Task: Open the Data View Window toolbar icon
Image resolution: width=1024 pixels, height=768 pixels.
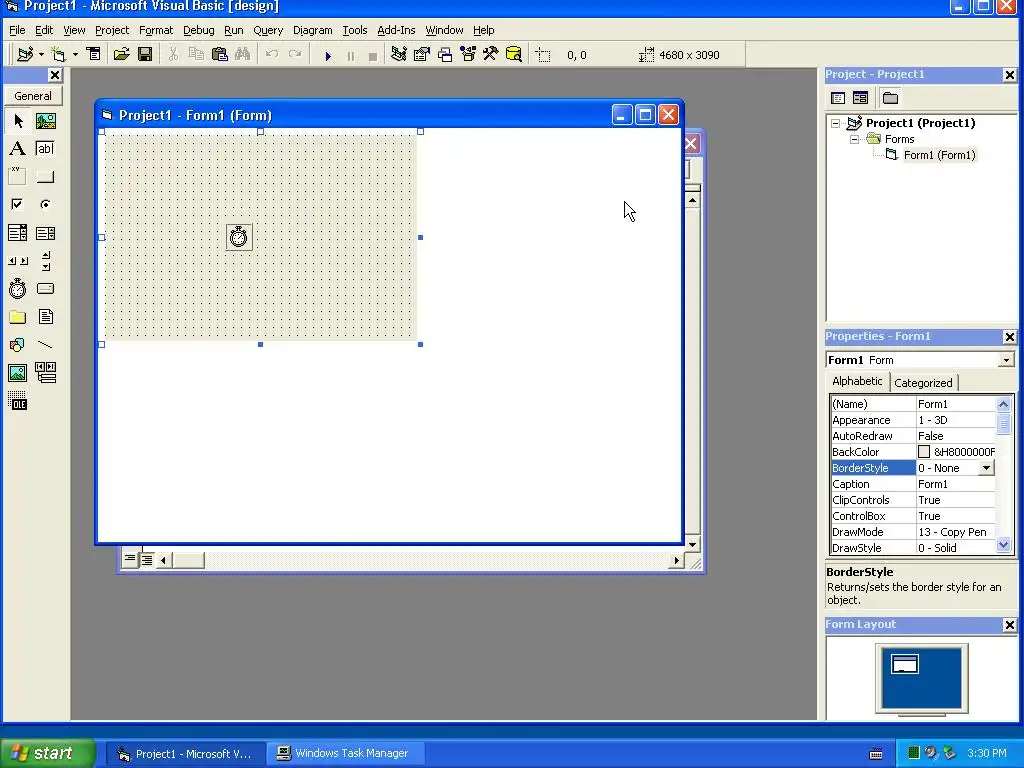Action: 514,54
